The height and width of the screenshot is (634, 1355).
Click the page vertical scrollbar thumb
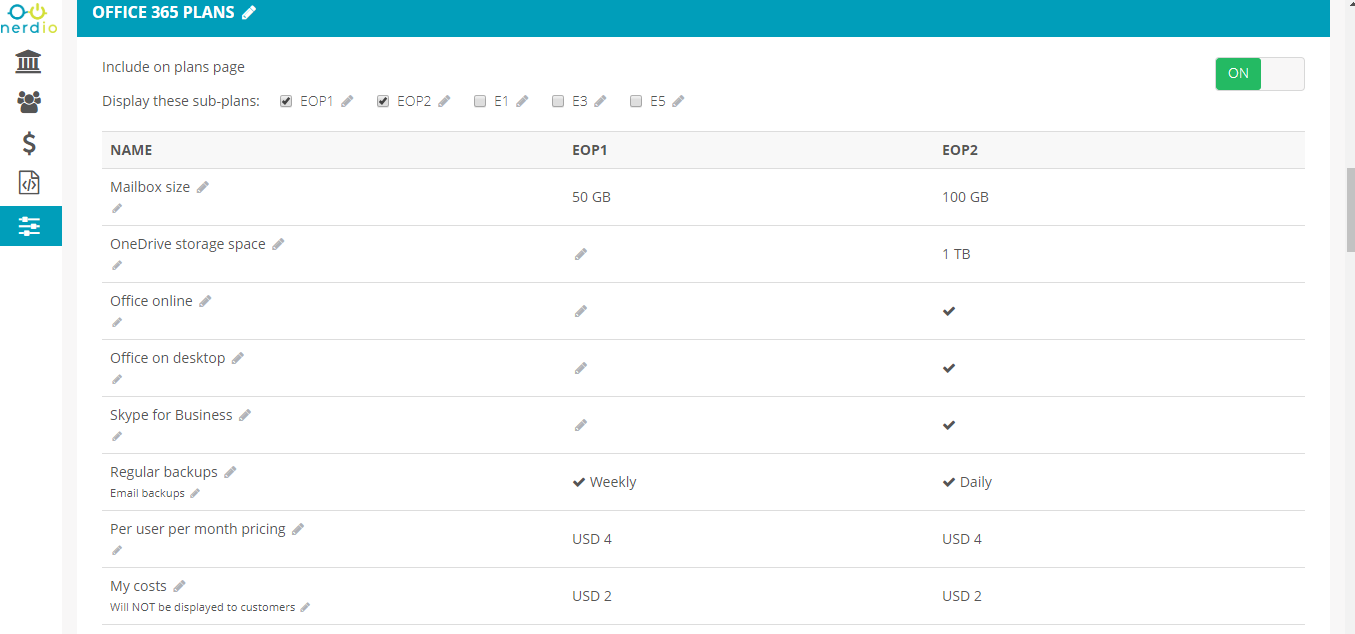[1350, 210]
